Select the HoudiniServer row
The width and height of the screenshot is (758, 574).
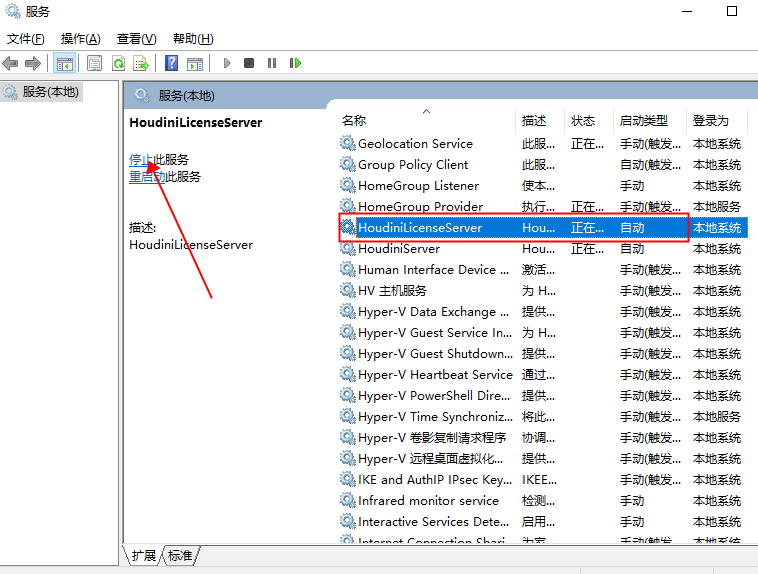(543, 249)
